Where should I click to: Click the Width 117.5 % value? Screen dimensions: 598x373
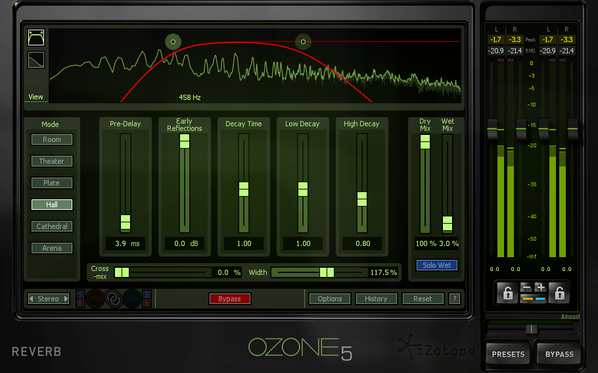point(383,272)
